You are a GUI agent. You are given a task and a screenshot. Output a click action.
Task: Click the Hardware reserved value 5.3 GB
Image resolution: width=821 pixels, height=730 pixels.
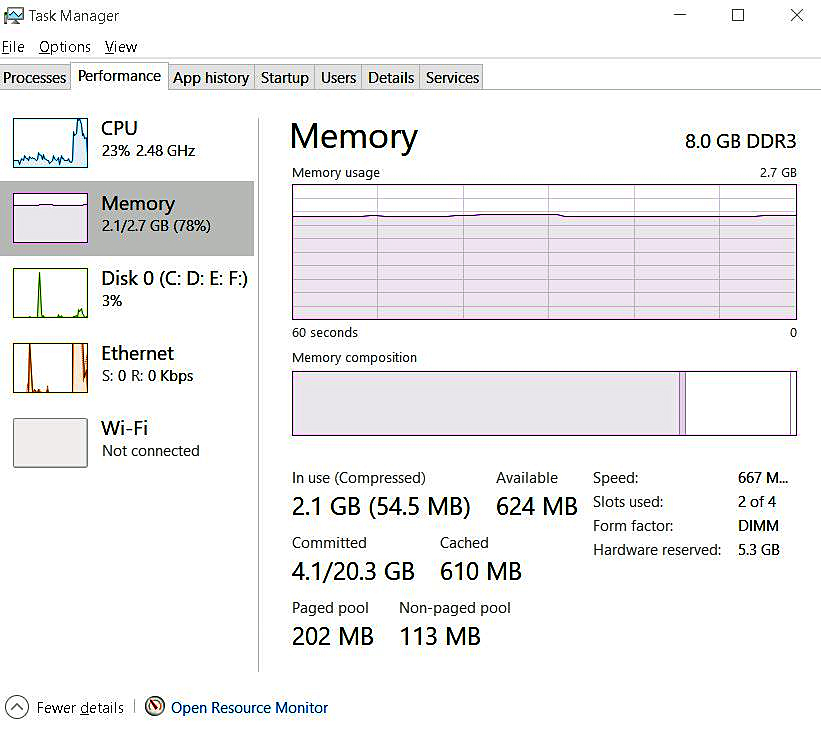pyautogui.click(x=759, y=550)
